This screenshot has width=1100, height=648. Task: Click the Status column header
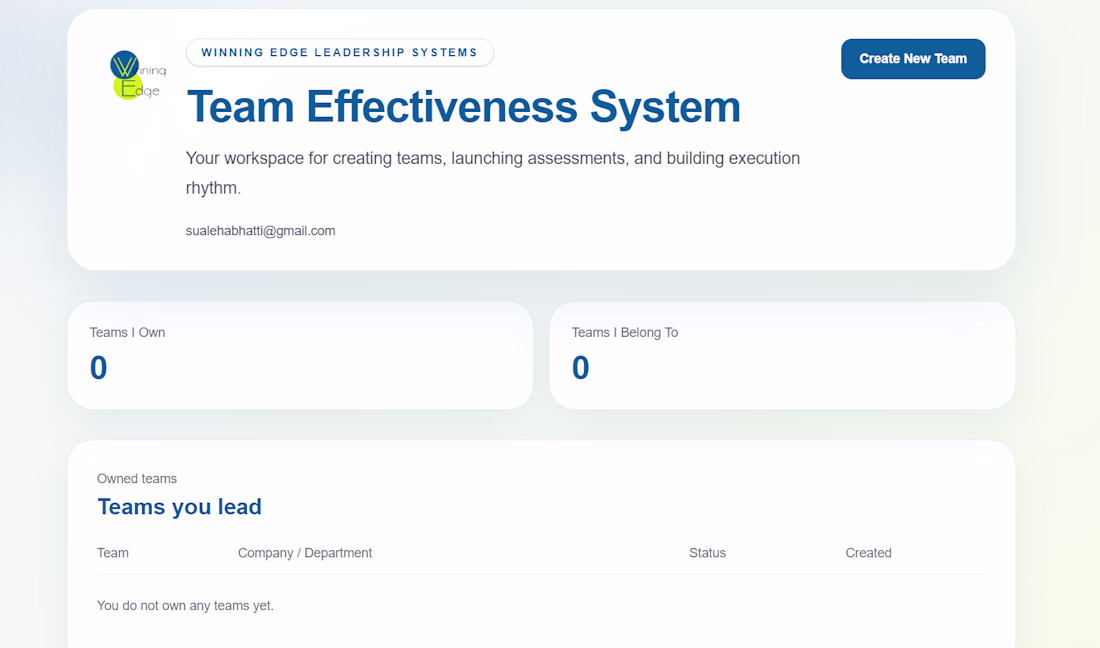click(x=707, y=553)
